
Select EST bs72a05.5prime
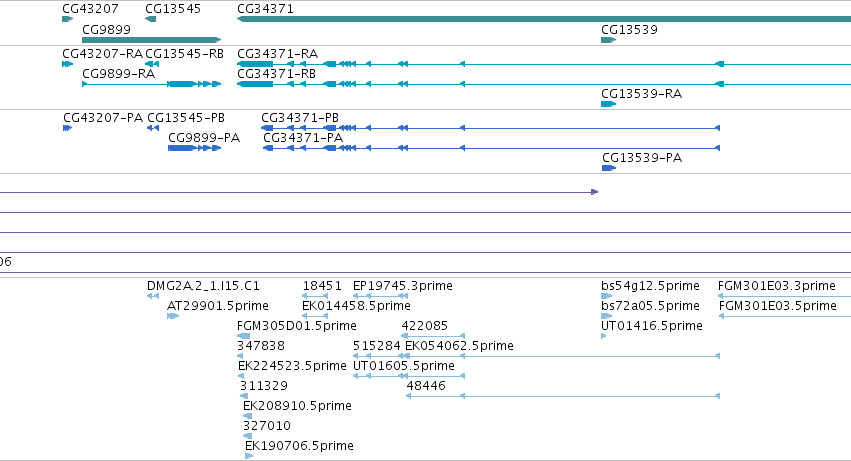point(650,306)
